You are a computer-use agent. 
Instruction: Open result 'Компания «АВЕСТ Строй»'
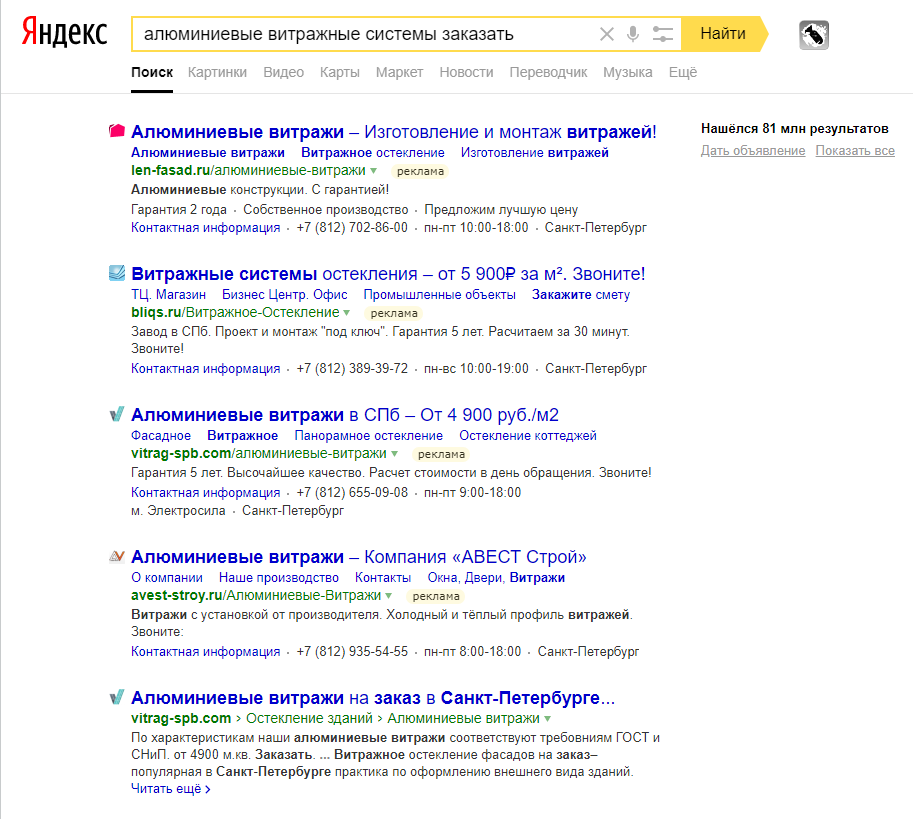pos(359,557)
